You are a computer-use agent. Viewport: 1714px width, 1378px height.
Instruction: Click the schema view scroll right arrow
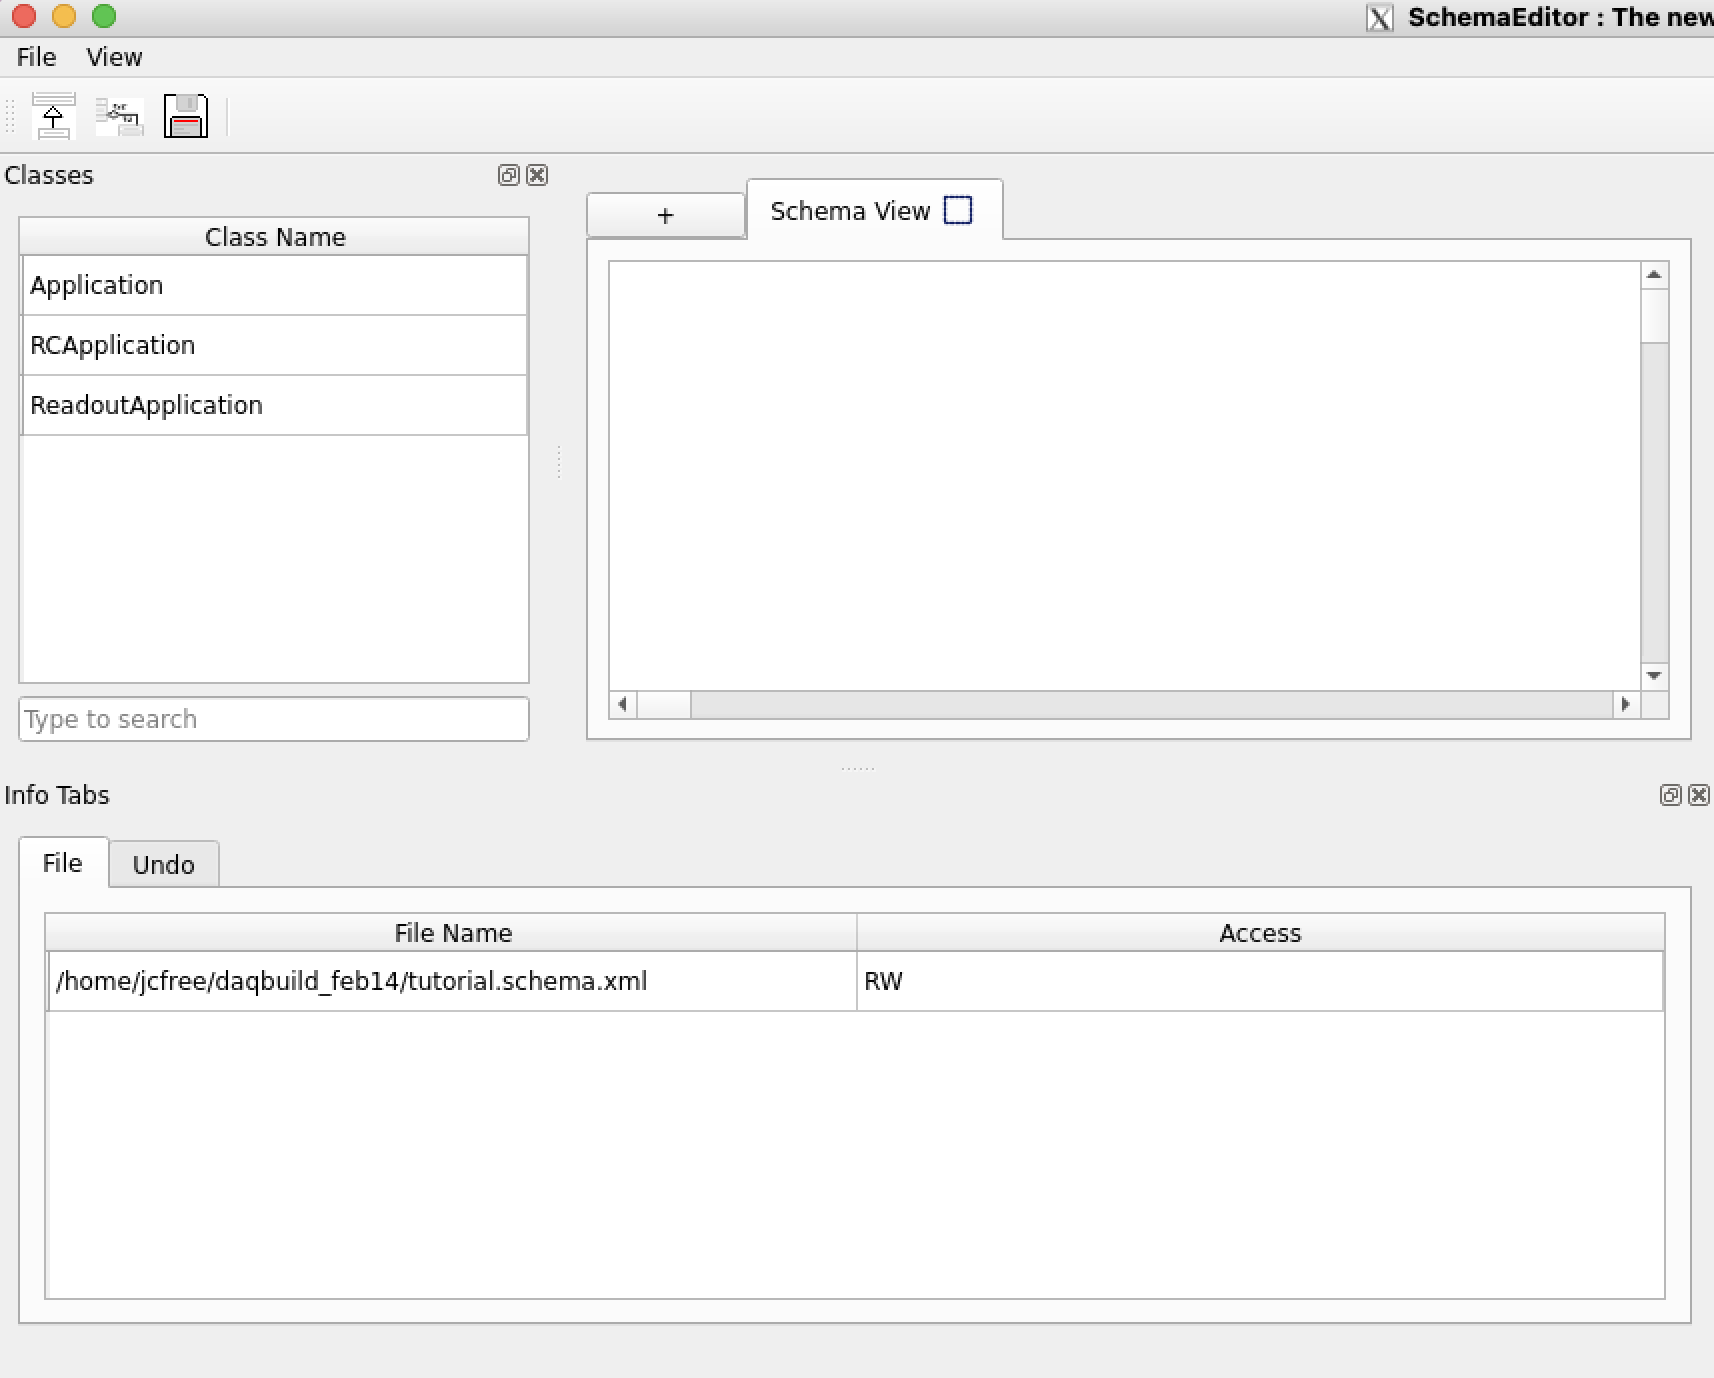pos(1626,704)
